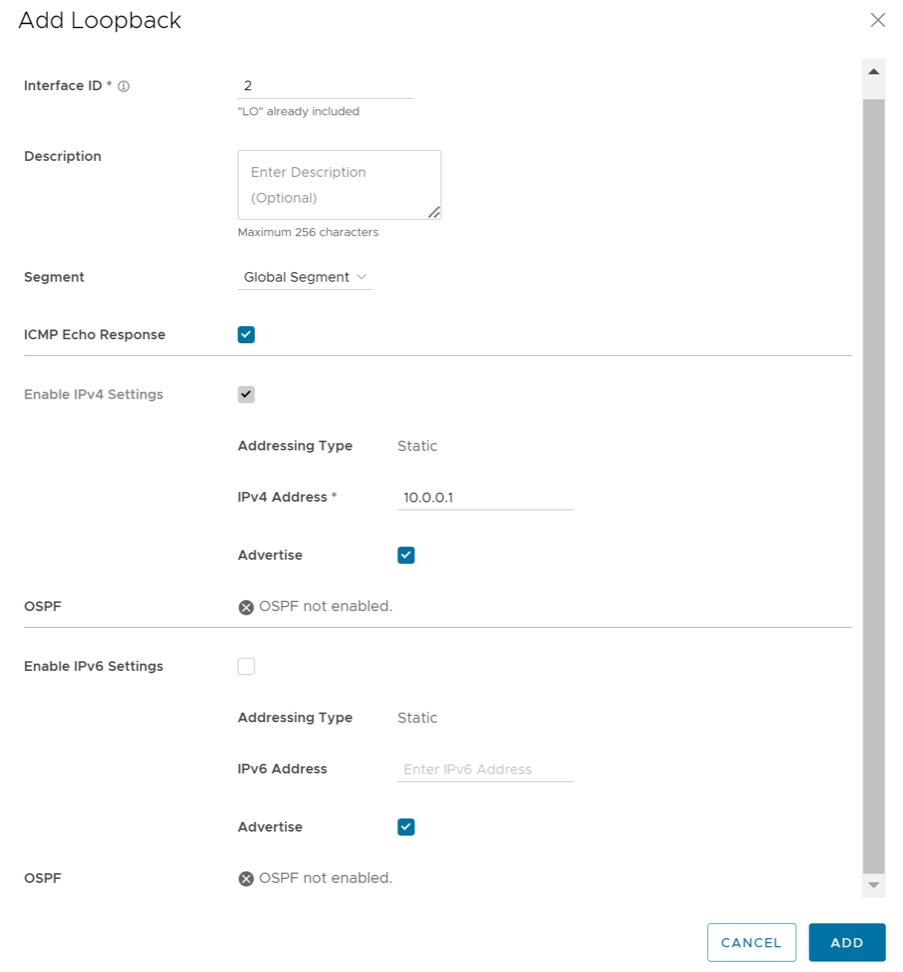Close the Add Loopback dialog
Viewport: 903px width, 972px height.
pyautogui.click(x=877, y=19)
